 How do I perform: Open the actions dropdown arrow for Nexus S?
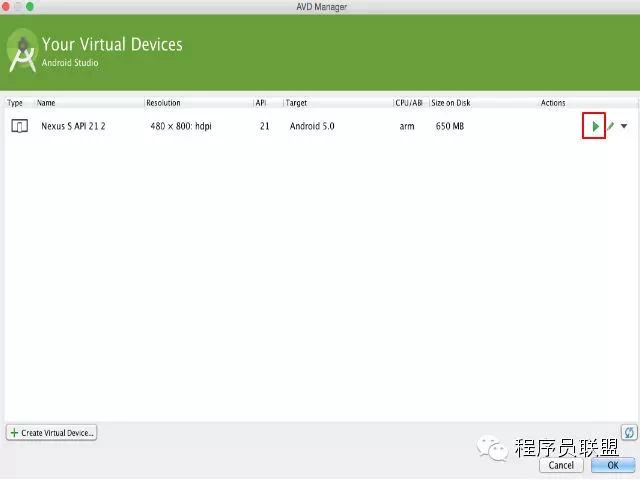point(624,126)
